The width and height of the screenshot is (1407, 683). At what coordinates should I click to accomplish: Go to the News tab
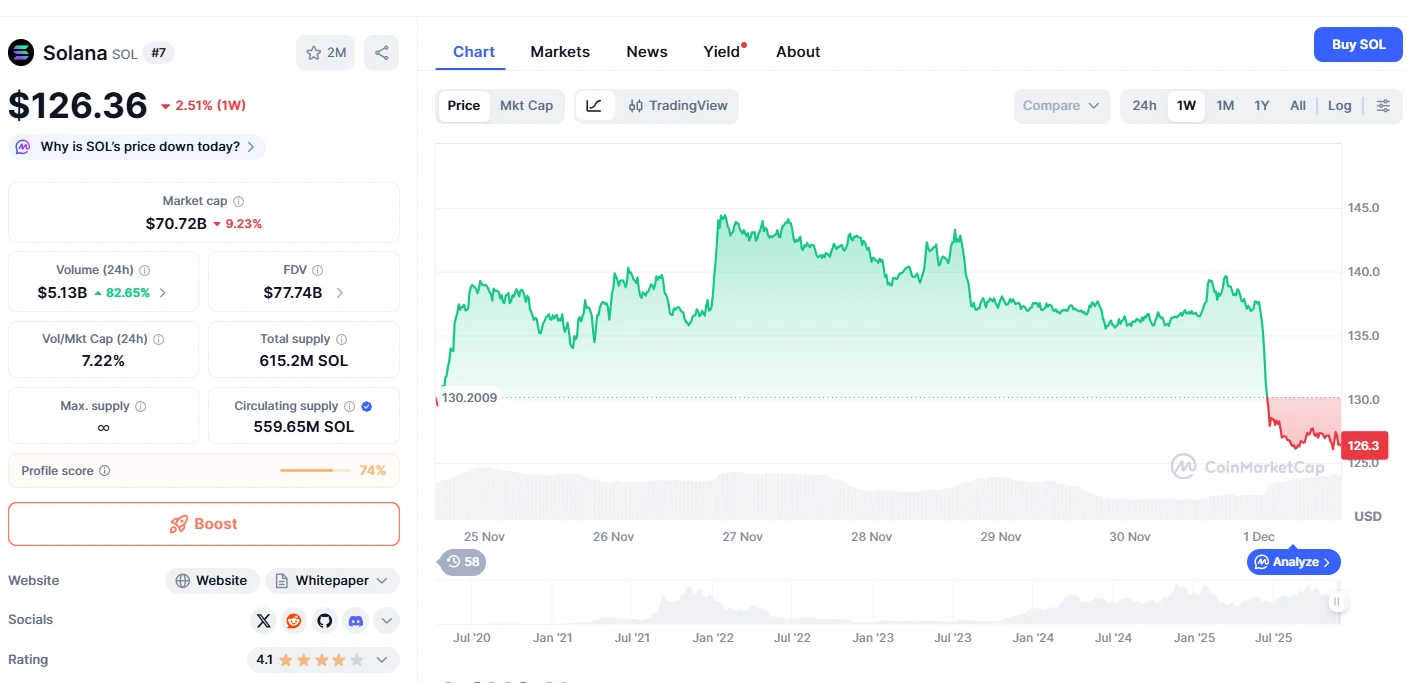click(647, 52)
